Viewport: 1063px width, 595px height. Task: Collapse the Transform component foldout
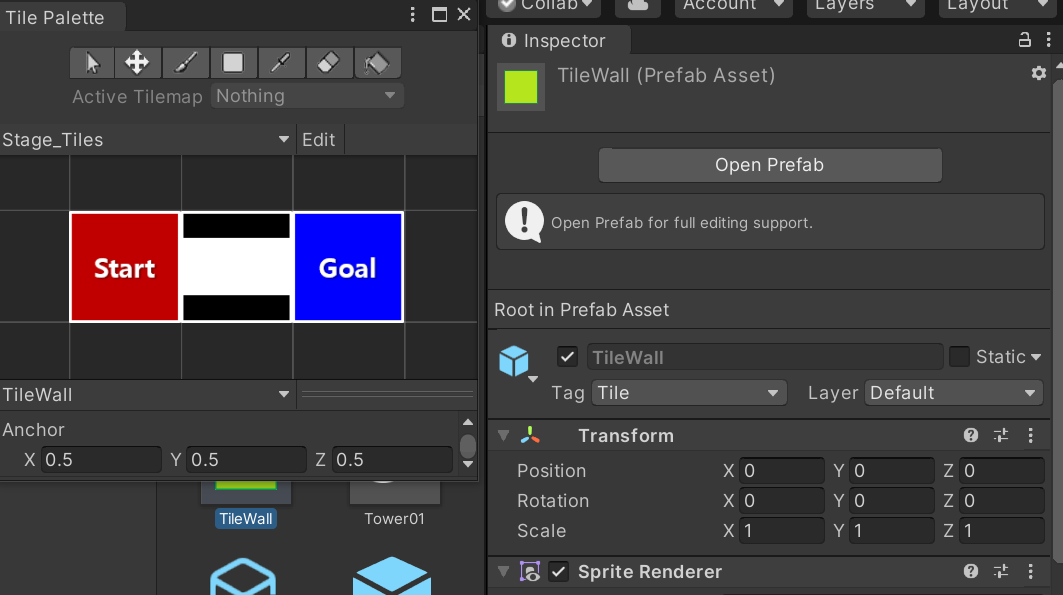pos(503,436)
